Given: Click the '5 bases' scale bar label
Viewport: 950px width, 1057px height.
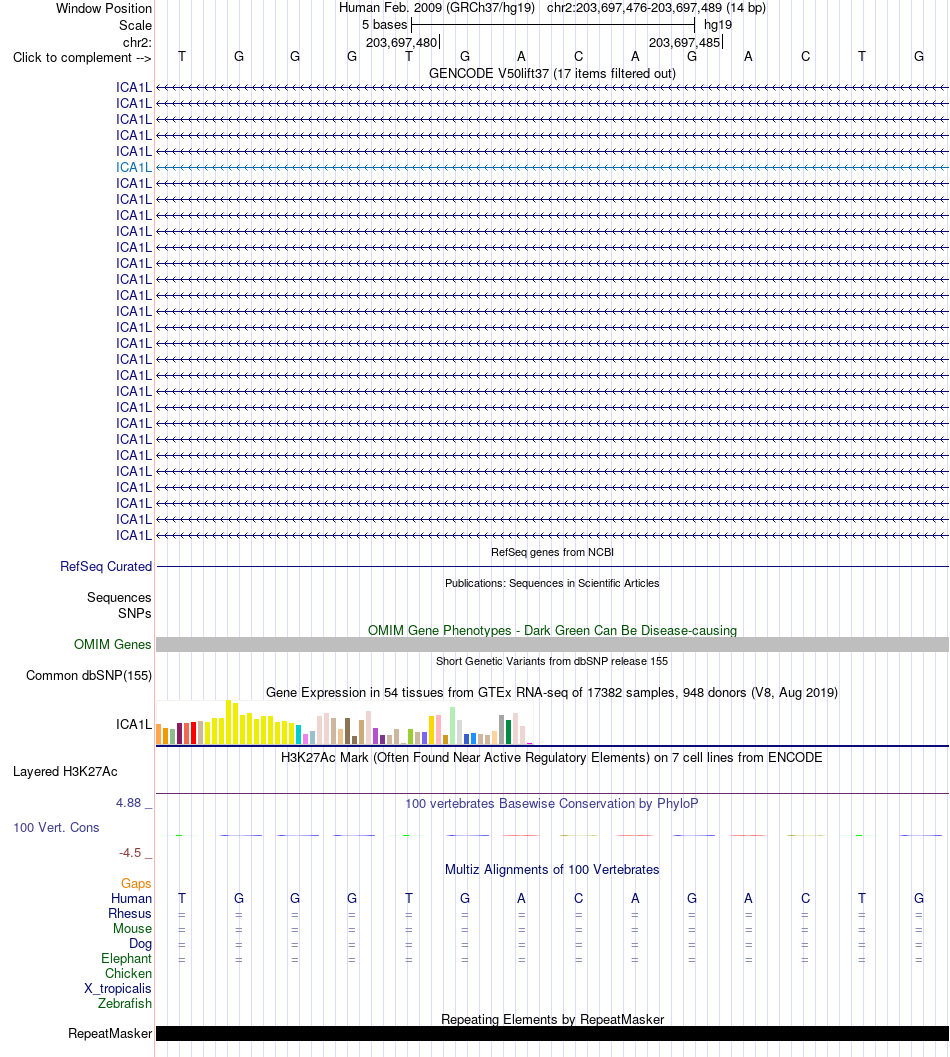Looking at the screenshot, I should [x=384, y=25].
